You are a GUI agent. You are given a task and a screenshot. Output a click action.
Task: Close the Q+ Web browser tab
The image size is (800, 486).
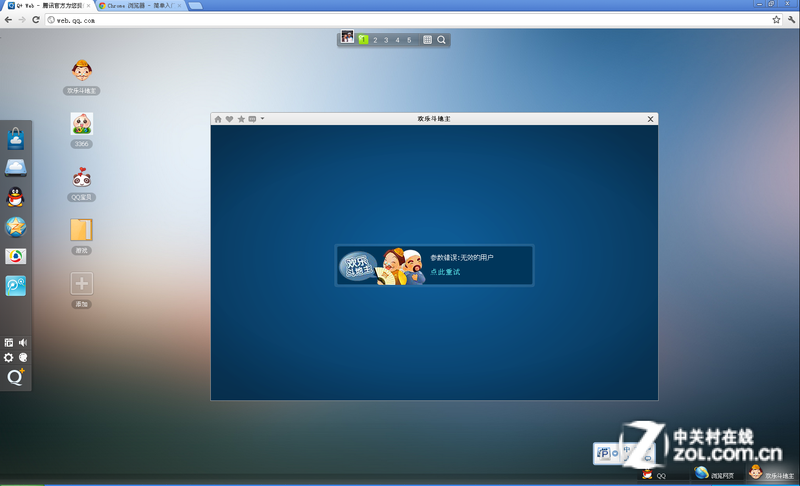coord(89,6)
